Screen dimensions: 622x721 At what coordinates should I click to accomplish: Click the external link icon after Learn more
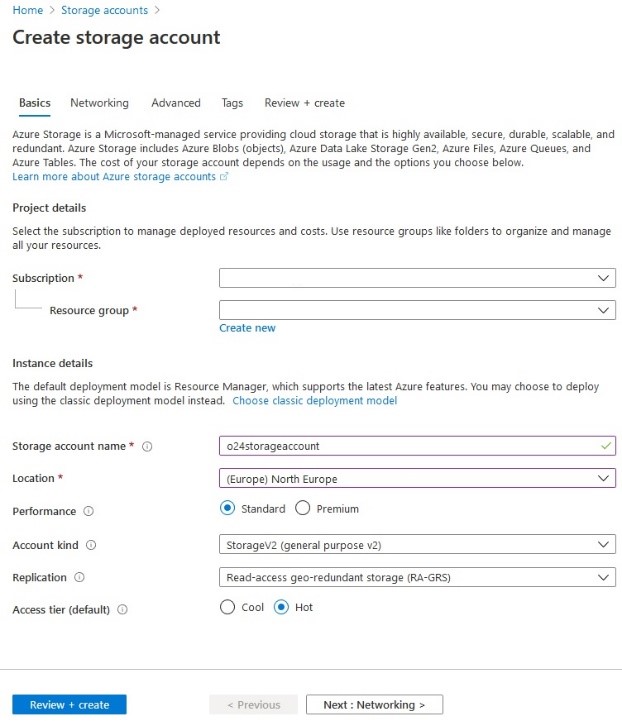(224, 177)
